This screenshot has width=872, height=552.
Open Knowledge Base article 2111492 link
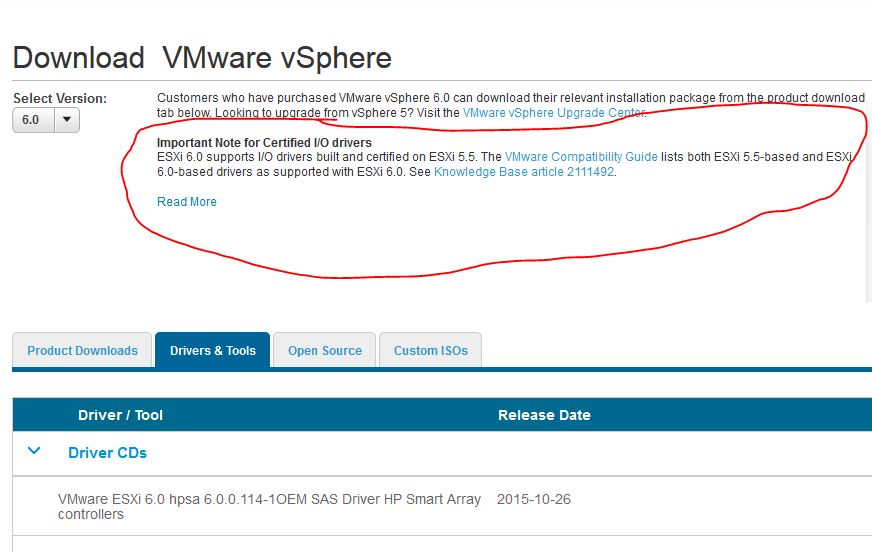524,172
